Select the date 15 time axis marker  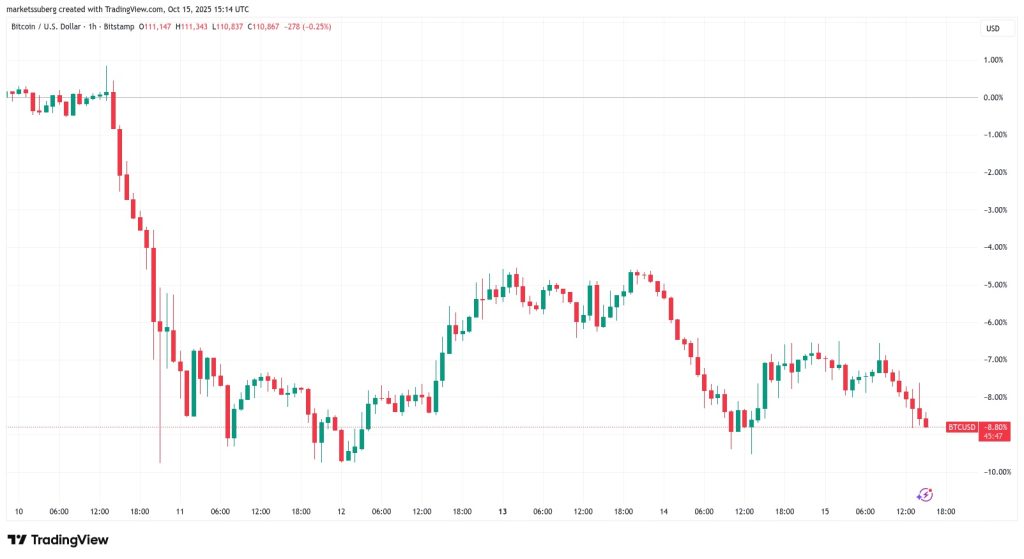tap(825, 511)
